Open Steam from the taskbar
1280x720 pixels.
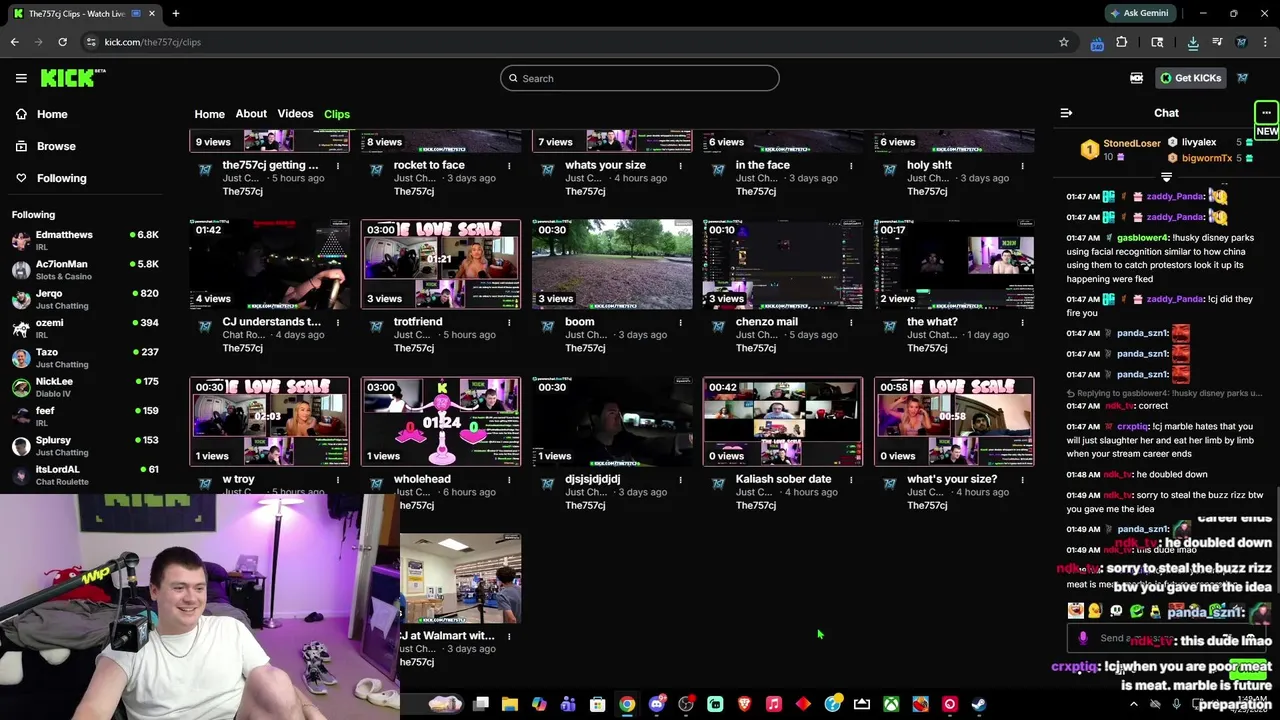(979, 704)
